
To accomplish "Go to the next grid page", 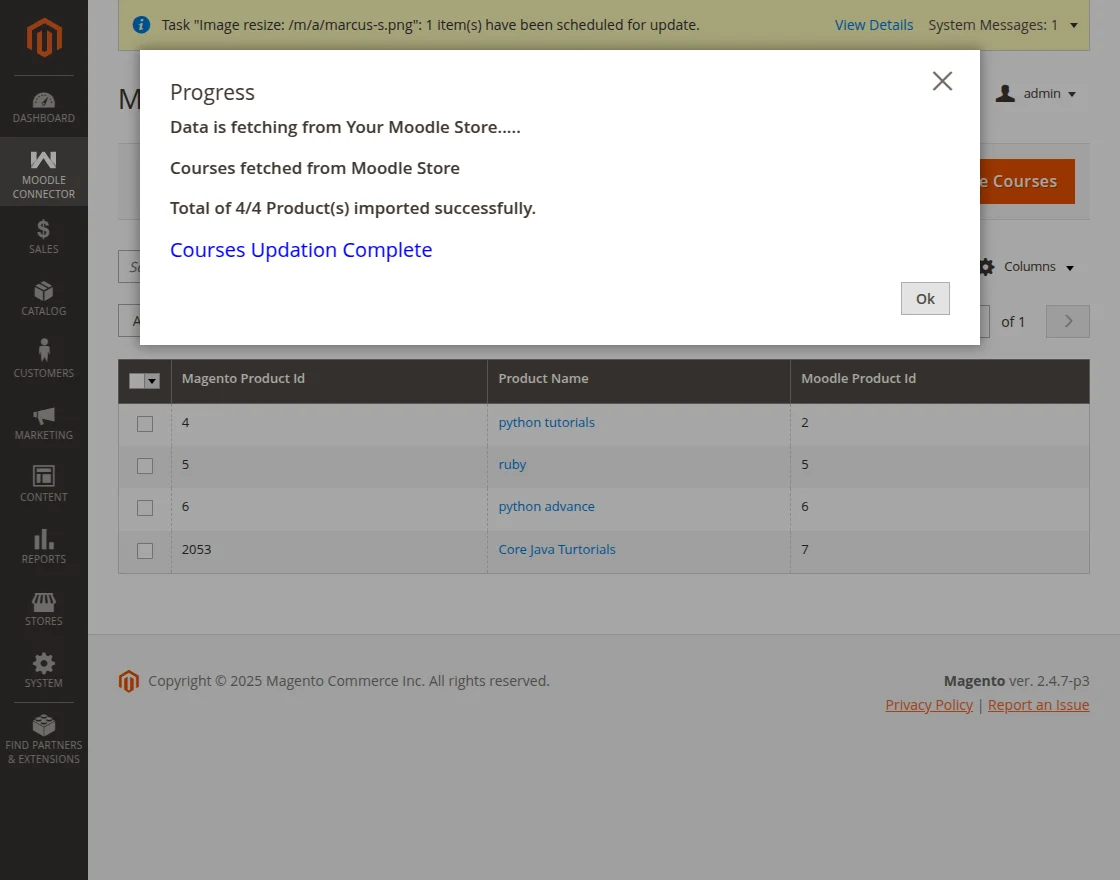I will [1068, 321].
